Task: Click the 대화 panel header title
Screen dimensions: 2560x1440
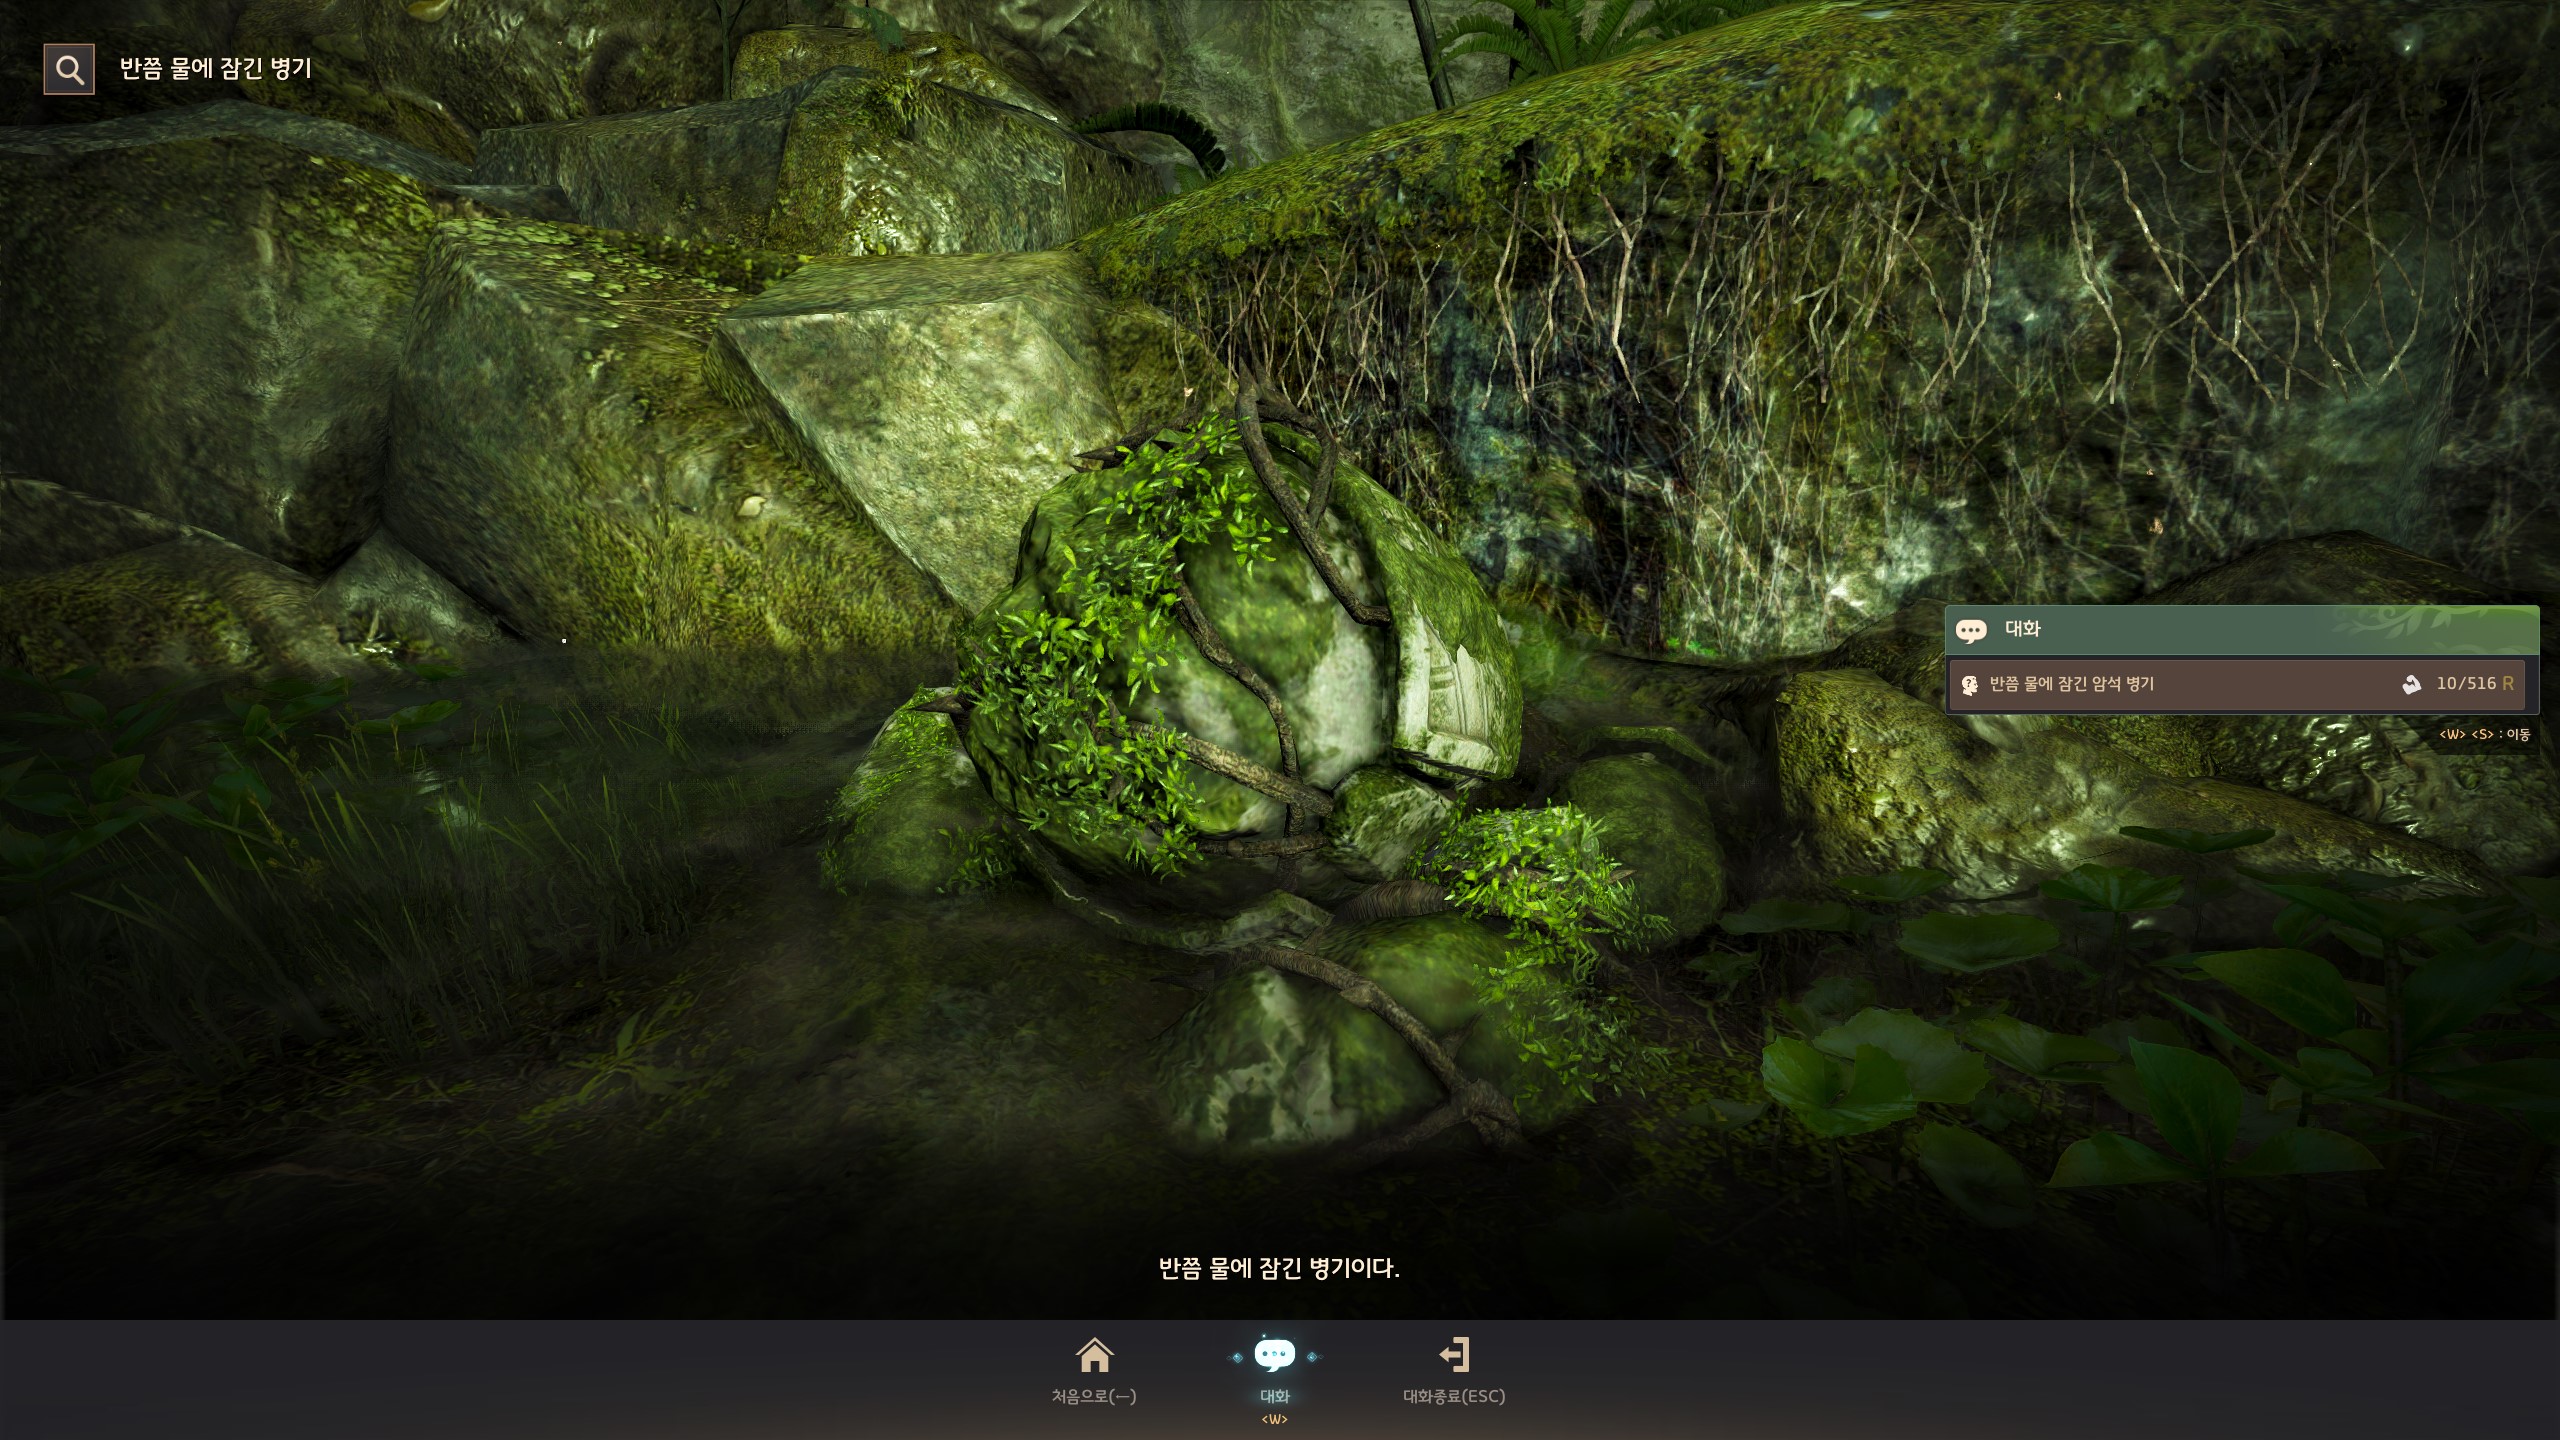Action: 2022,629
